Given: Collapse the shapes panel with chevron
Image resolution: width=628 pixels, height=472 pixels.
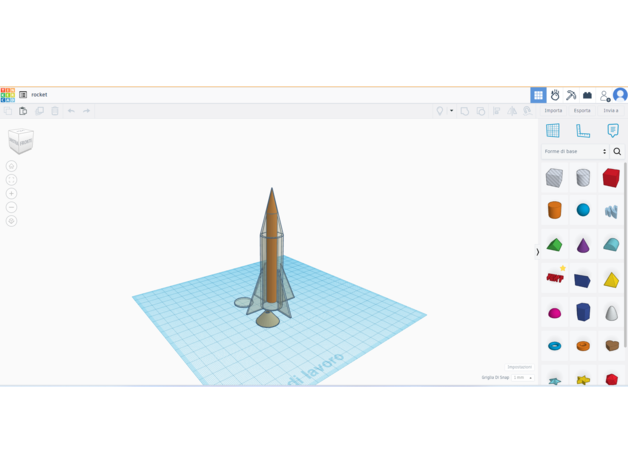Looking at the screenshot, I should (537, 252).
